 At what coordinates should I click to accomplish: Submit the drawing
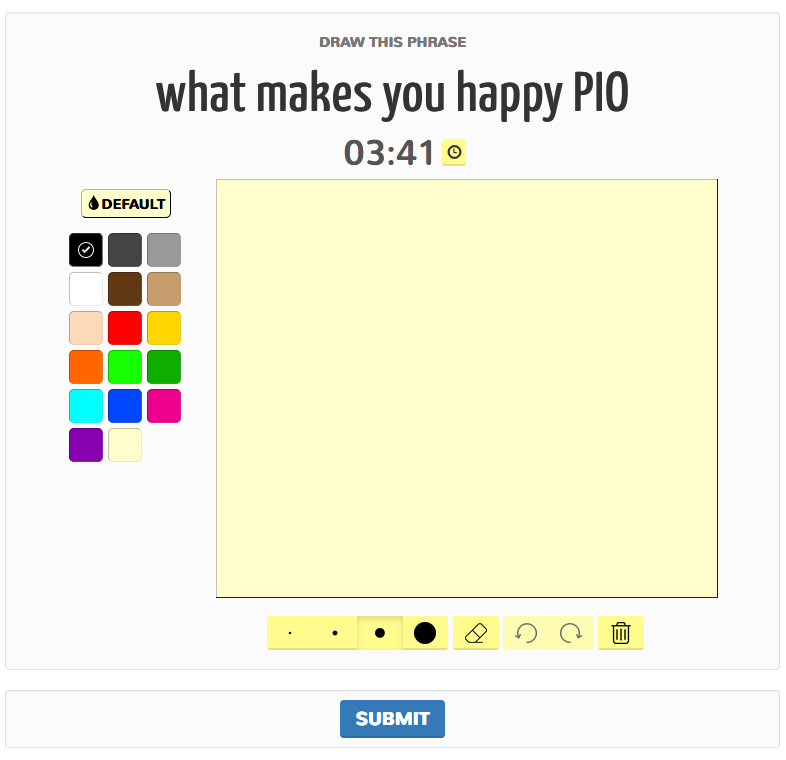pos(392,718)
